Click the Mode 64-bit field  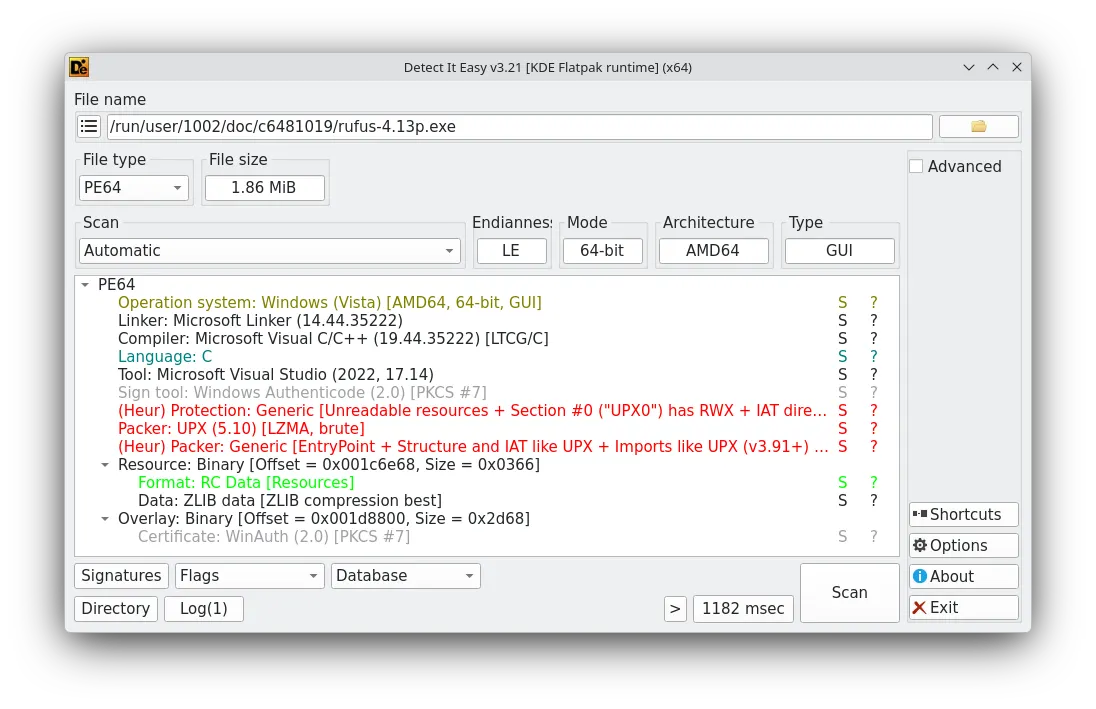(602, 250)
